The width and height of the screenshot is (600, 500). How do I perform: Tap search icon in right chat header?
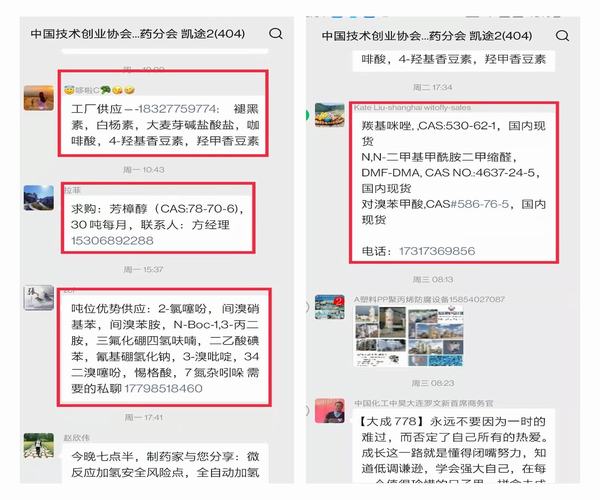pyautogui.click(x=562, y=36)
